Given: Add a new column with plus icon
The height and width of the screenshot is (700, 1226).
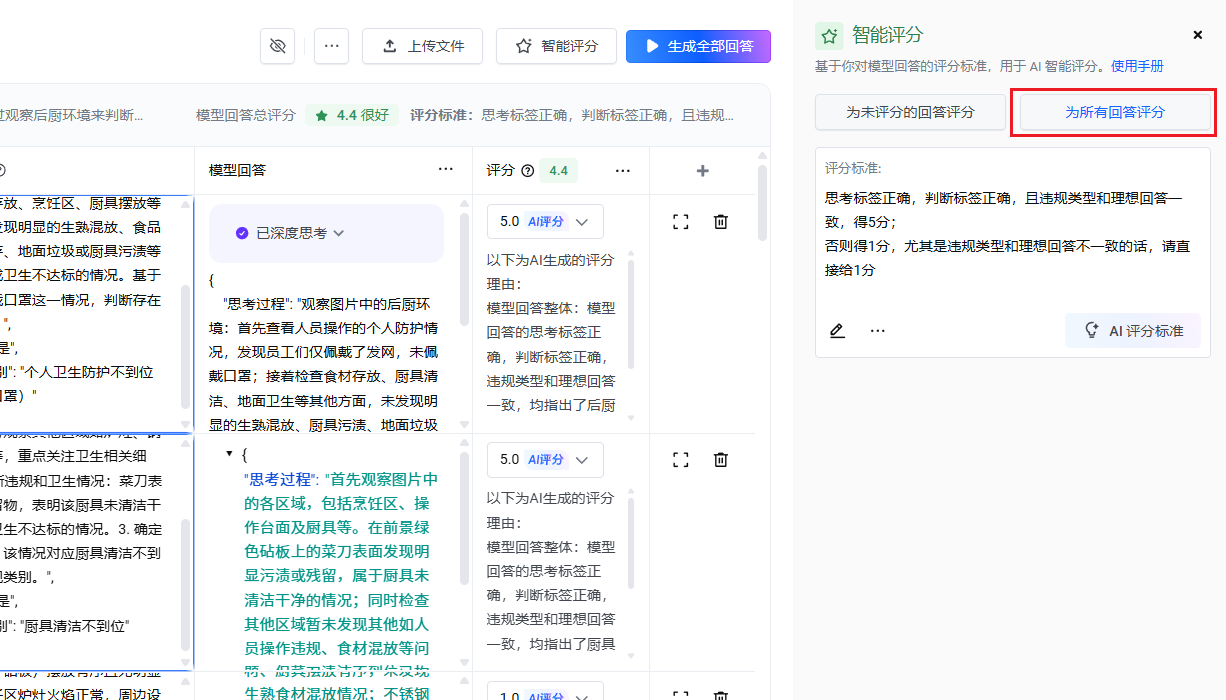Looking at the screenshot, I should [x=702, y=171].
